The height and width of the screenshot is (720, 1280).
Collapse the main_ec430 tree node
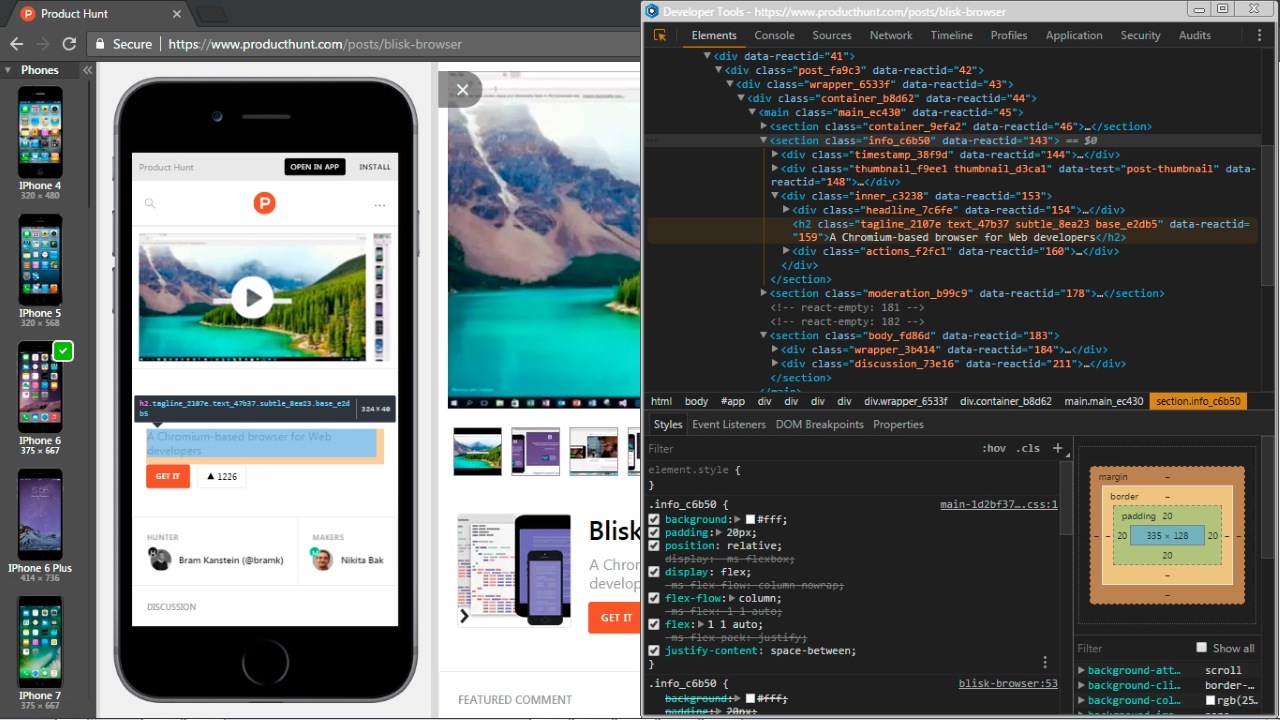pyautogui.click(x=752, y=112)
